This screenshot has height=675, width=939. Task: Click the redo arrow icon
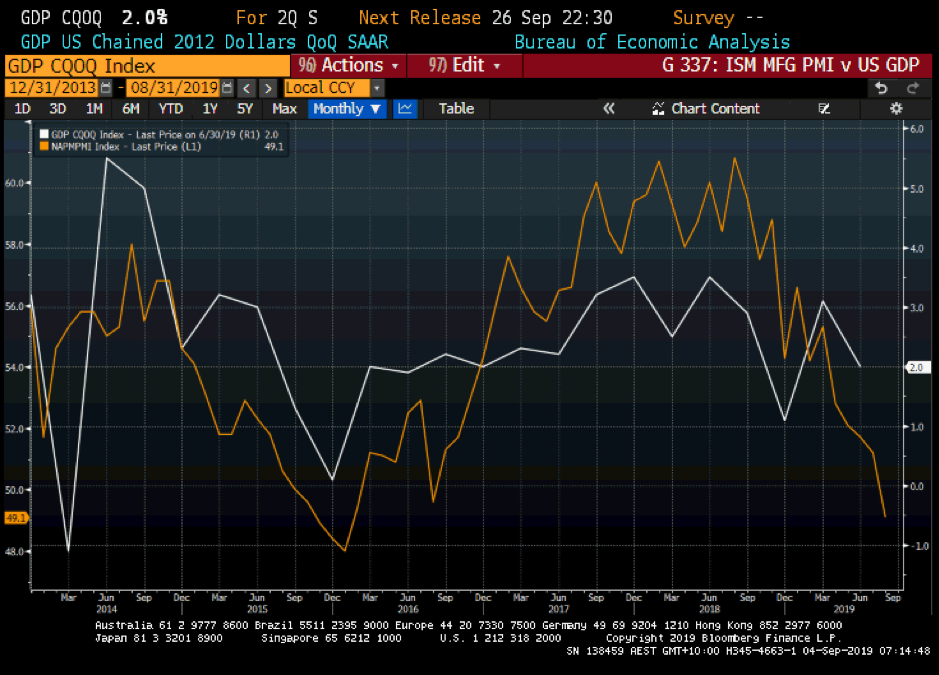coord(911,87)
